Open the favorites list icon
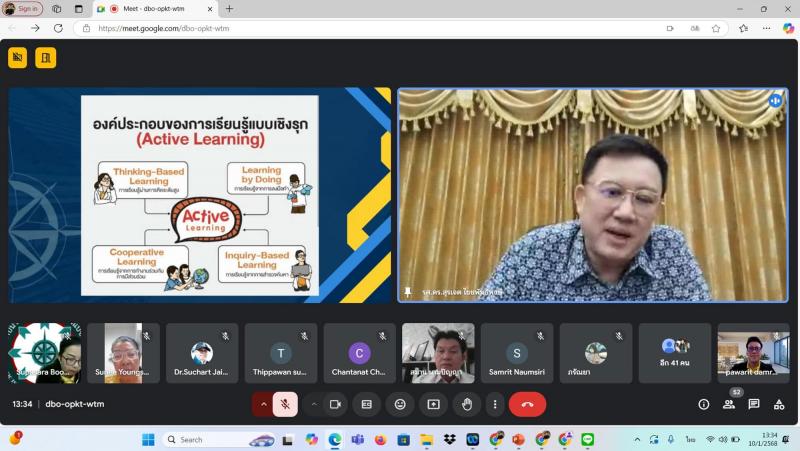The width and height of the screenshot is (800, 451). click(743, 29)
